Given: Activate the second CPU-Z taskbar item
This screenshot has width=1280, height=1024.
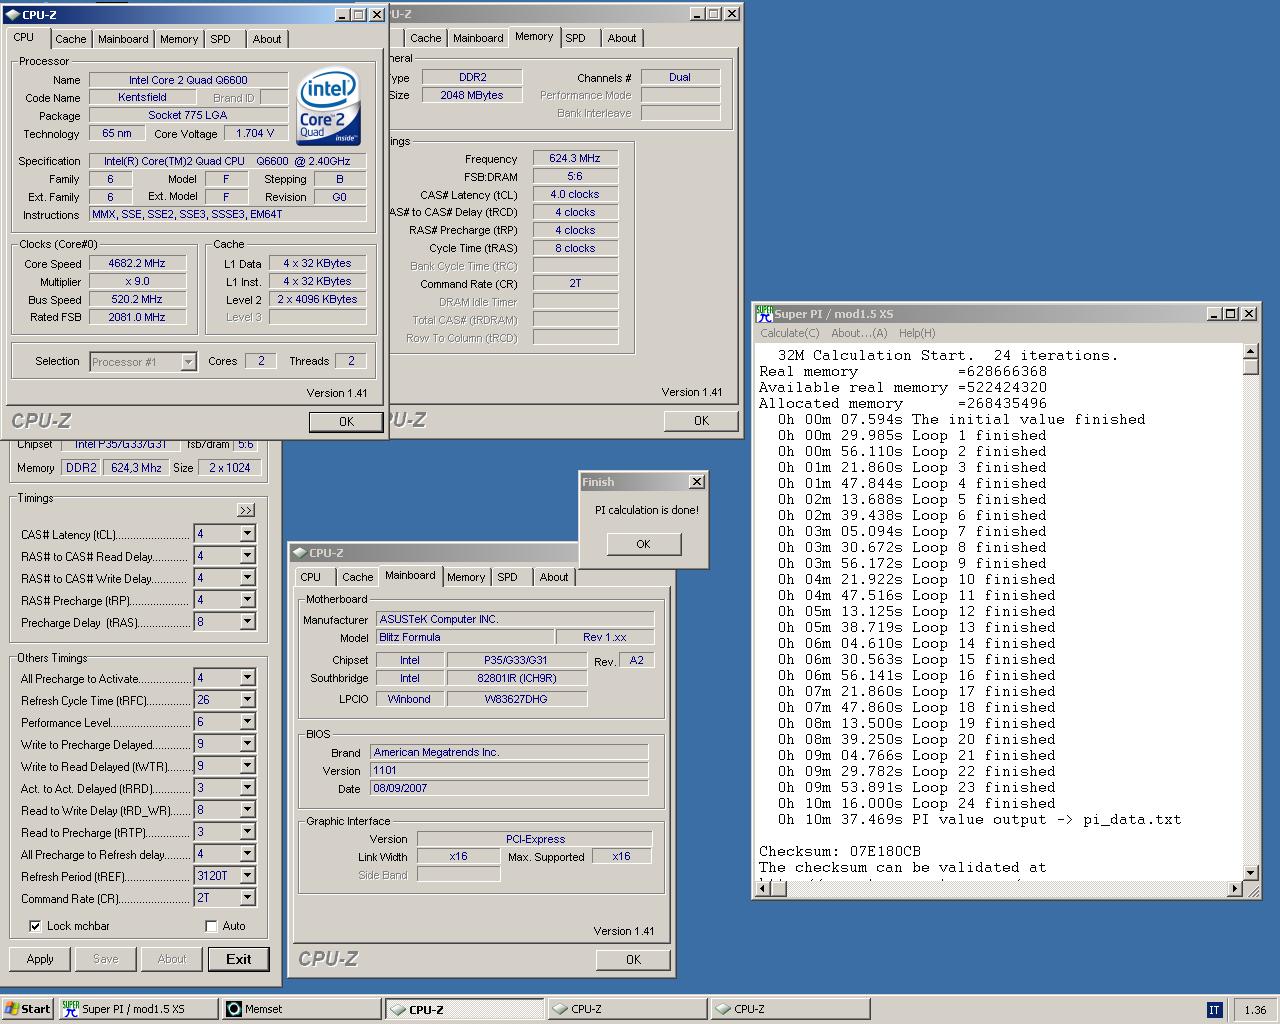Looking at the screenshot, I should coord(628,1009).
